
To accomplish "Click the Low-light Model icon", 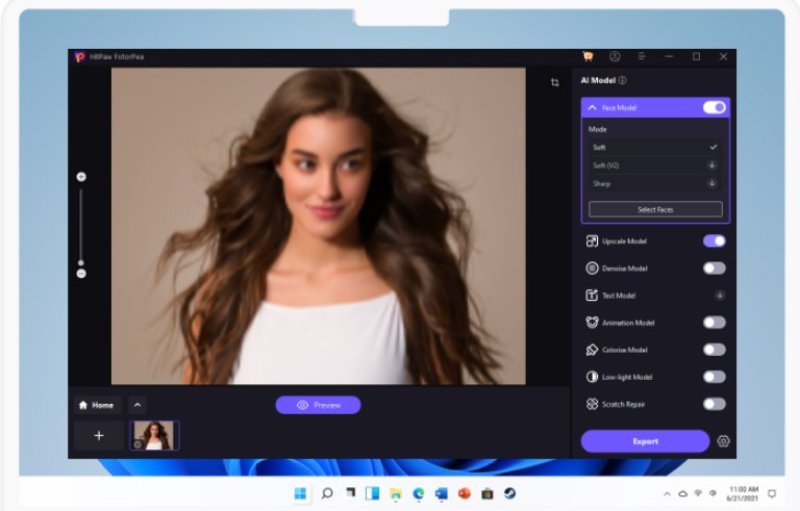I will 592,377.
